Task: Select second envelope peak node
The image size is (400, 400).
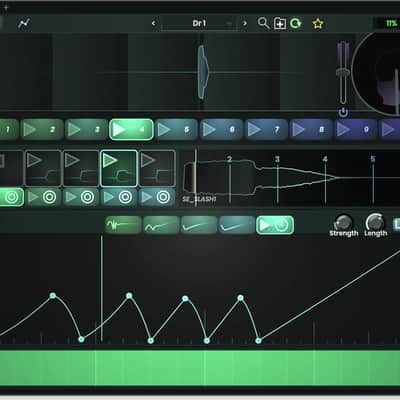Action: (129, 295)
